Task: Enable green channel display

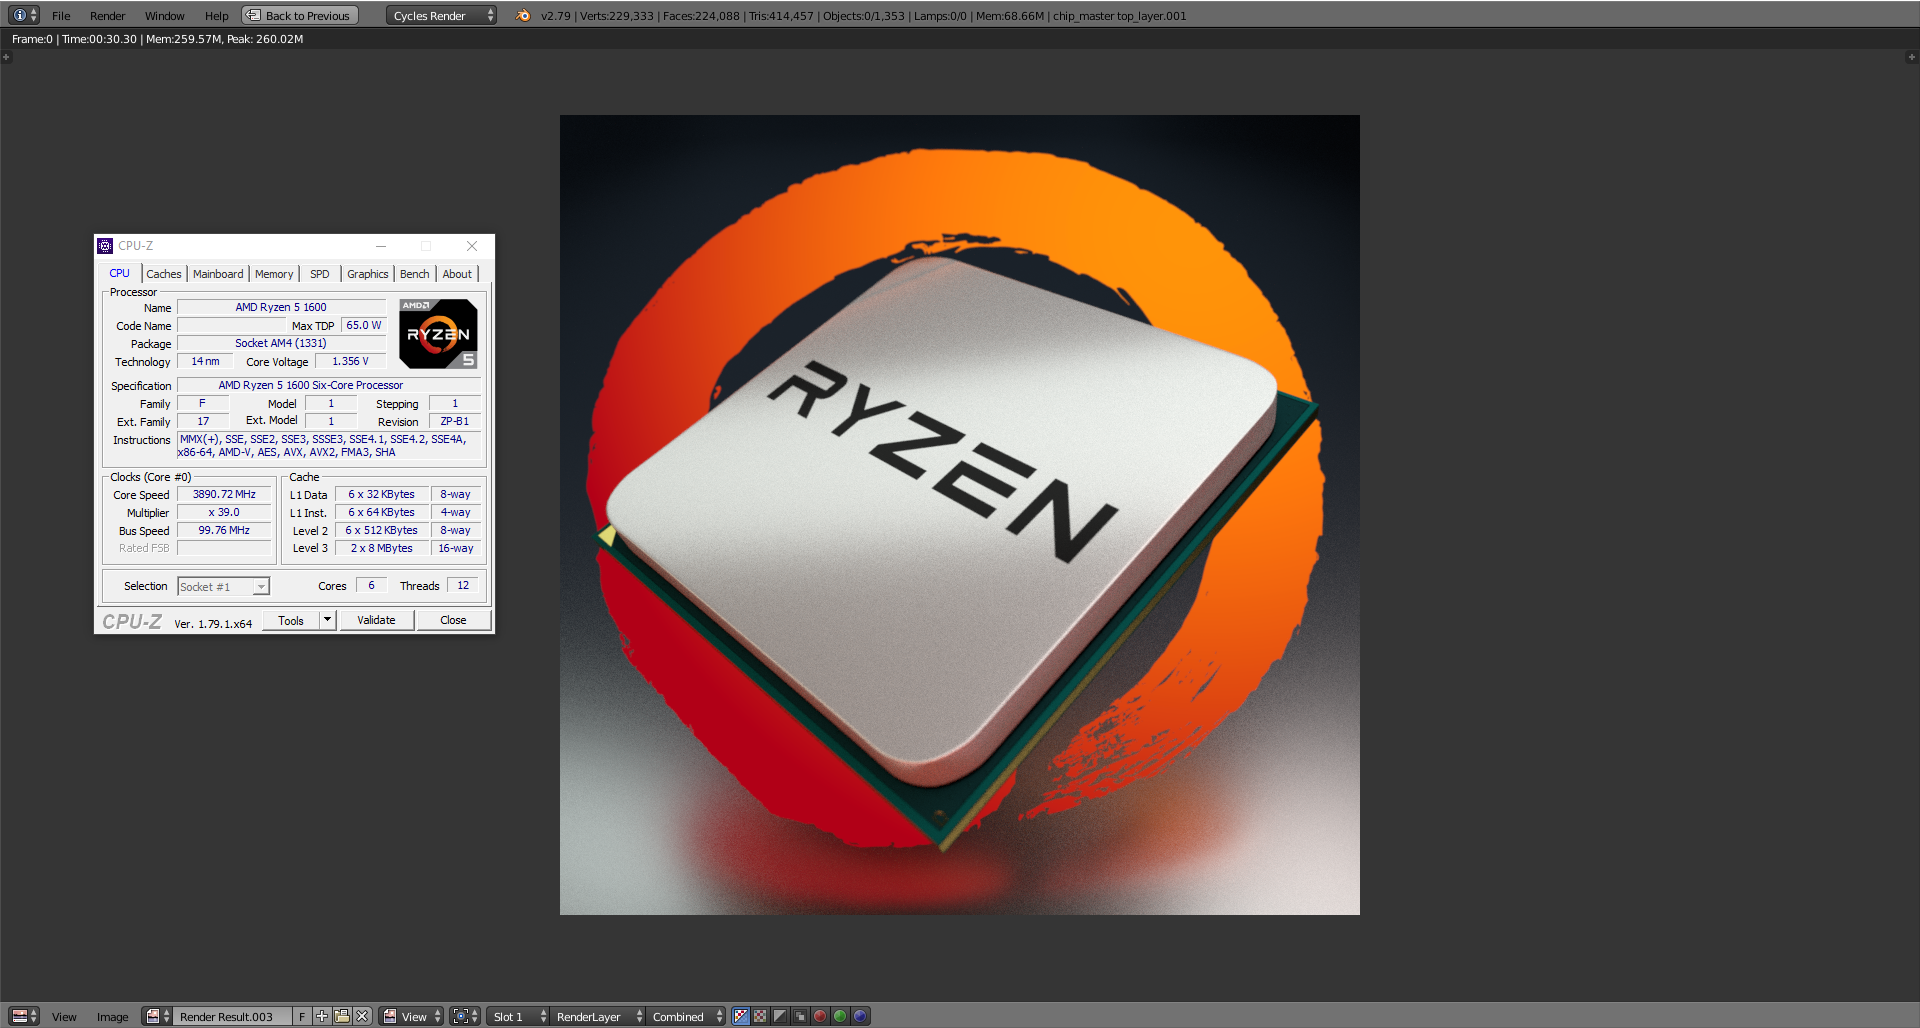Action: coord(840,1016)
